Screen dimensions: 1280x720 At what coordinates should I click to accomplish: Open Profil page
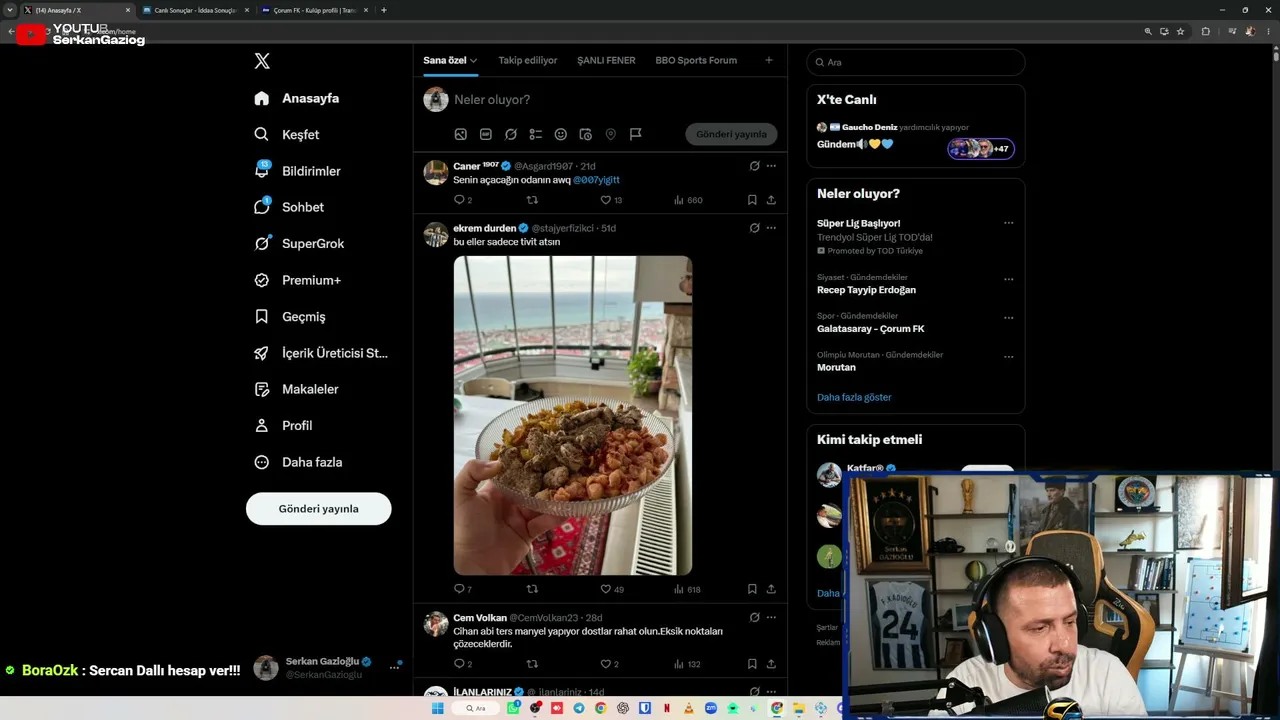click(x=283, y=425)
